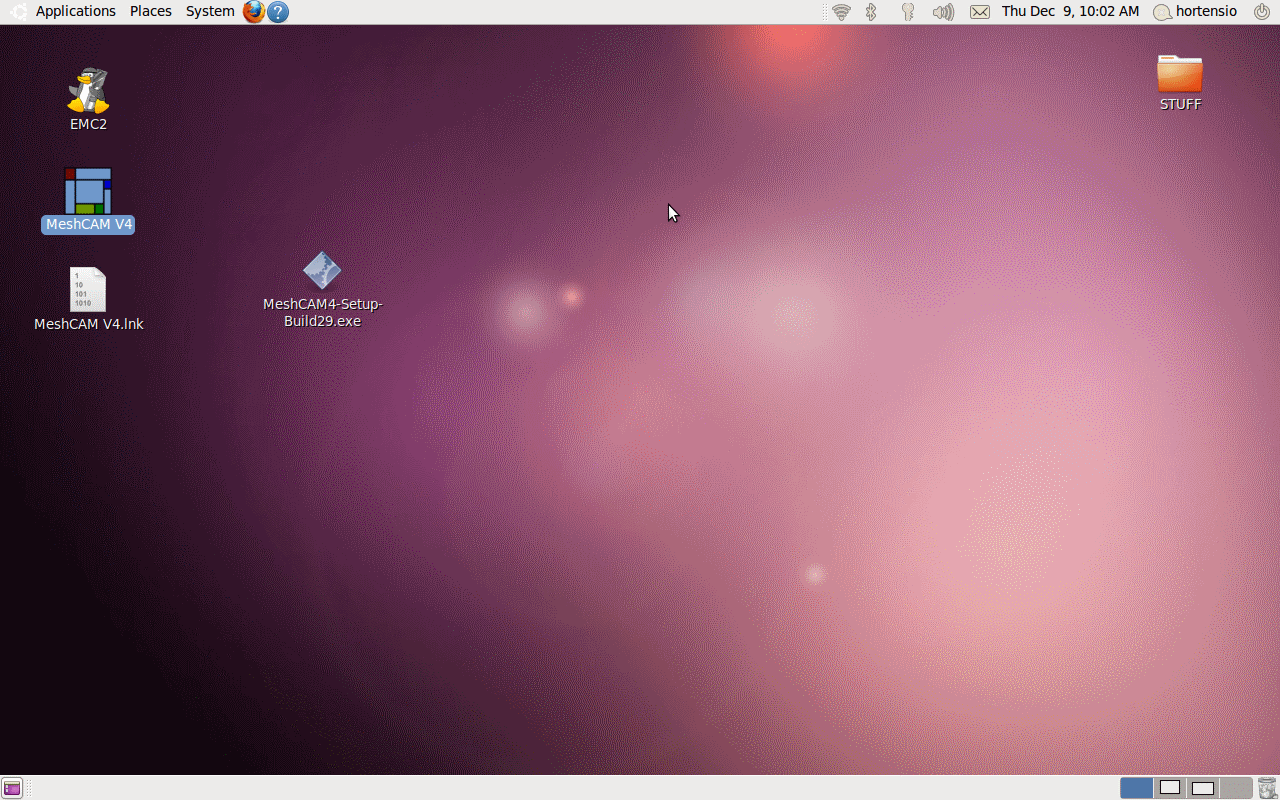Screen dimensions: 1280x800
Task: Open the power session menu icon
Action: [1261, 12]
